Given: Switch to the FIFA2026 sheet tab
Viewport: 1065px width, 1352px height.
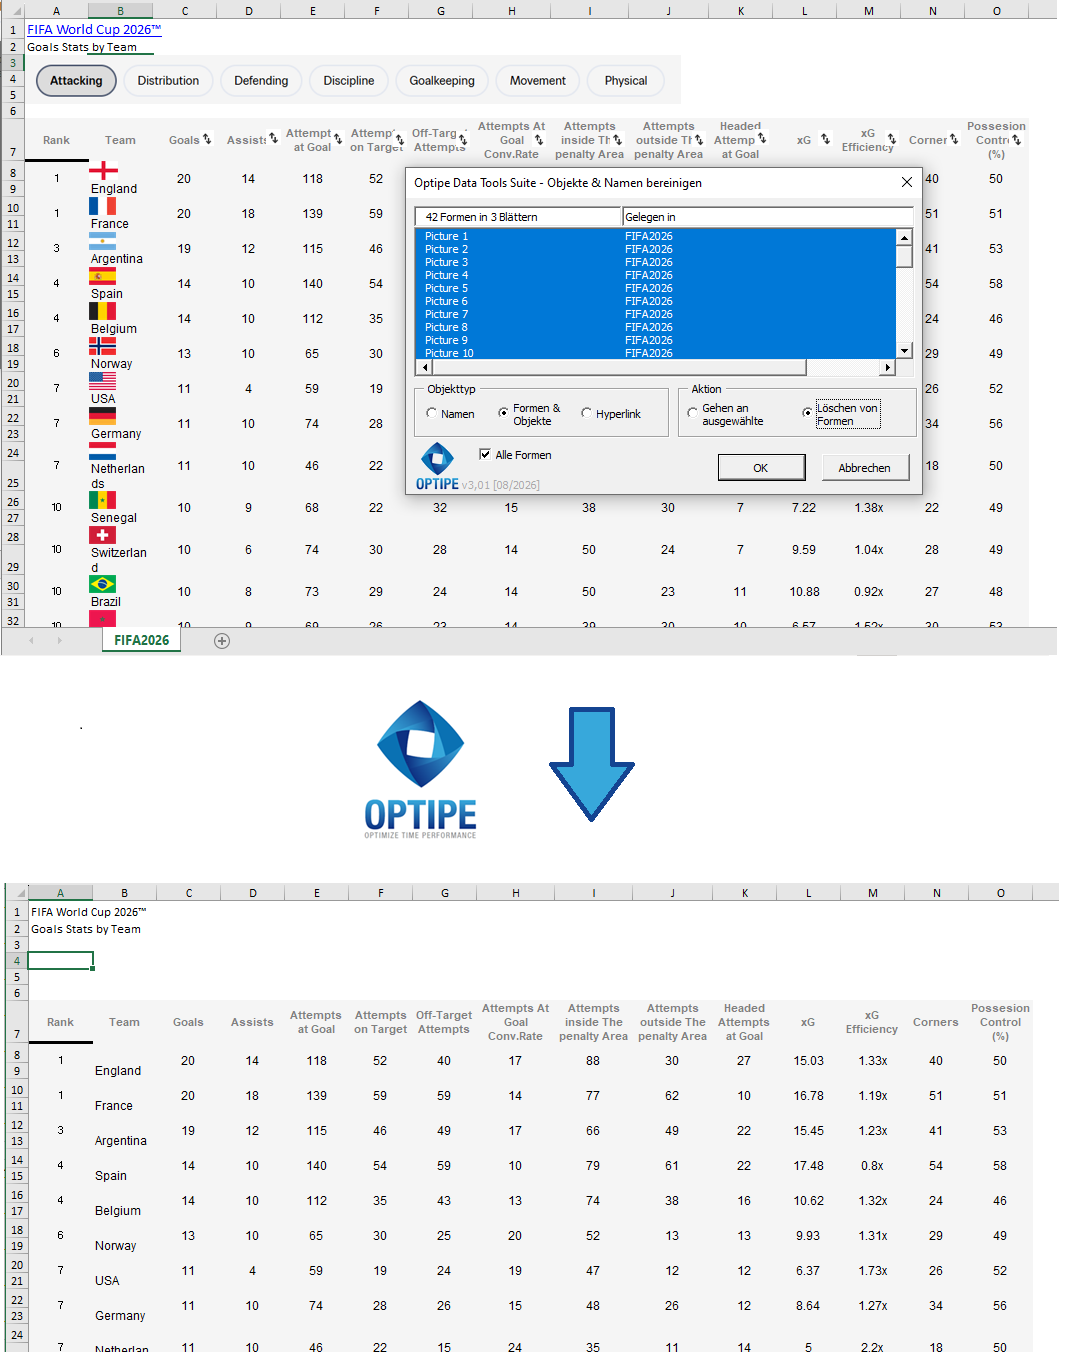Looking at the screenshot, I should [142, 640].
